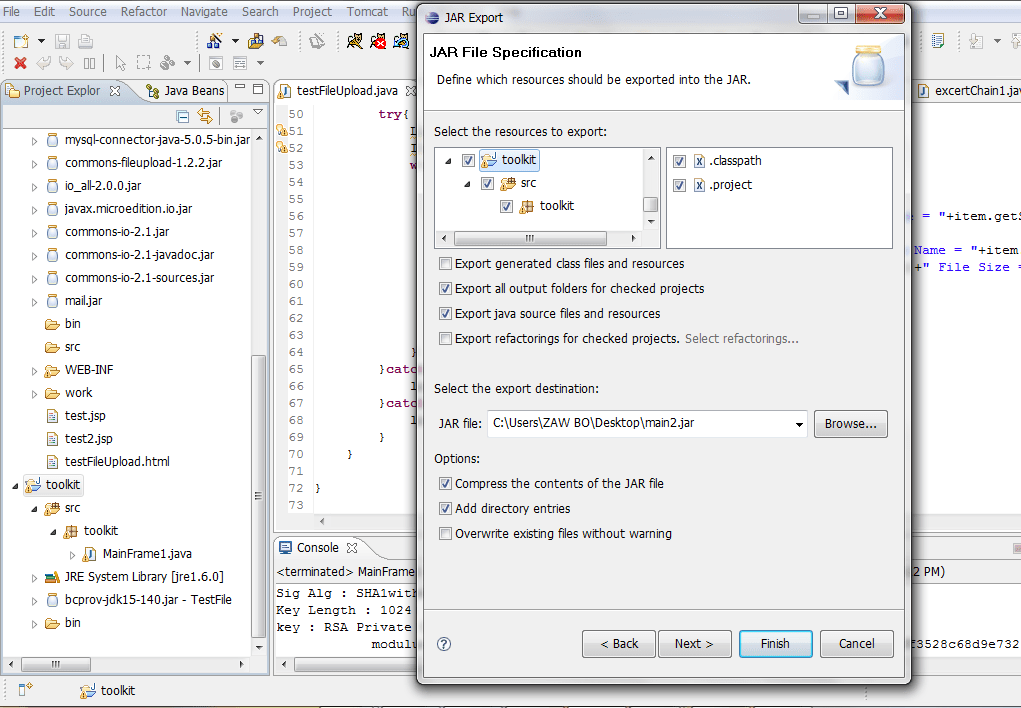This screenshot has height=708, width=1021.
Task: Click the Print toolbar icon
Action: (x=86, y=41)
